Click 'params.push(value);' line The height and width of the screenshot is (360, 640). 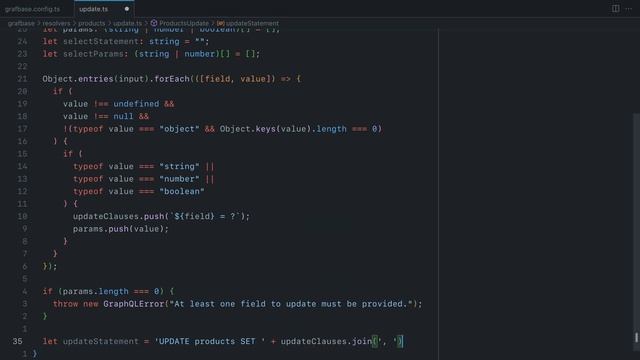click(x=121, y=229)
